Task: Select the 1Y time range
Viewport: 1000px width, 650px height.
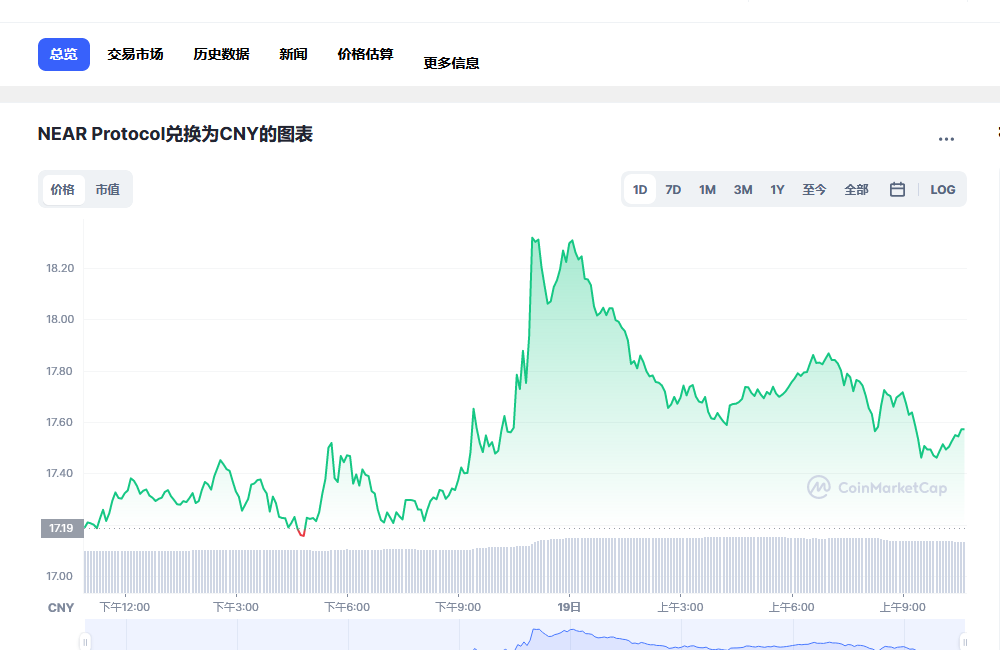Action: (x=777, y=189)
